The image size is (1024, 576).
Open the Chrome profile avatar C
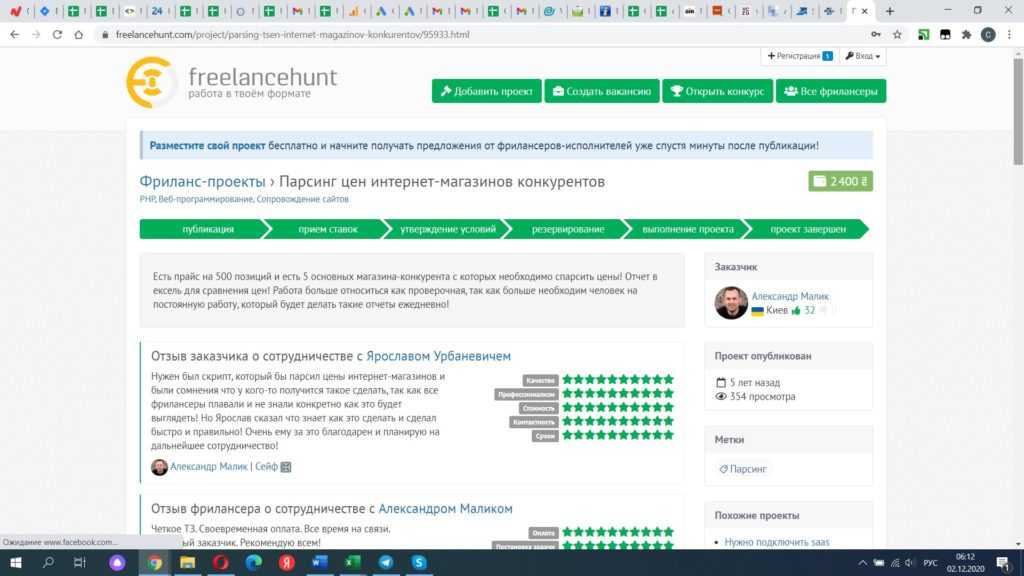tap(988, 35)
